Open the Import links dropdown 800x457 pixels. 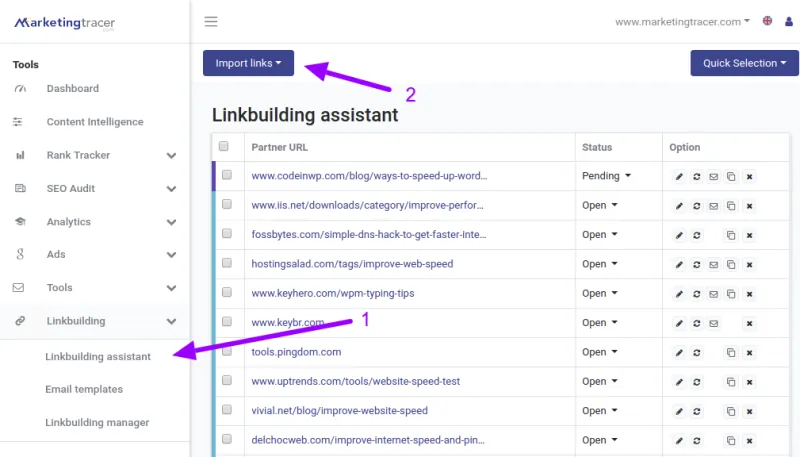click(x=248, y=63)
